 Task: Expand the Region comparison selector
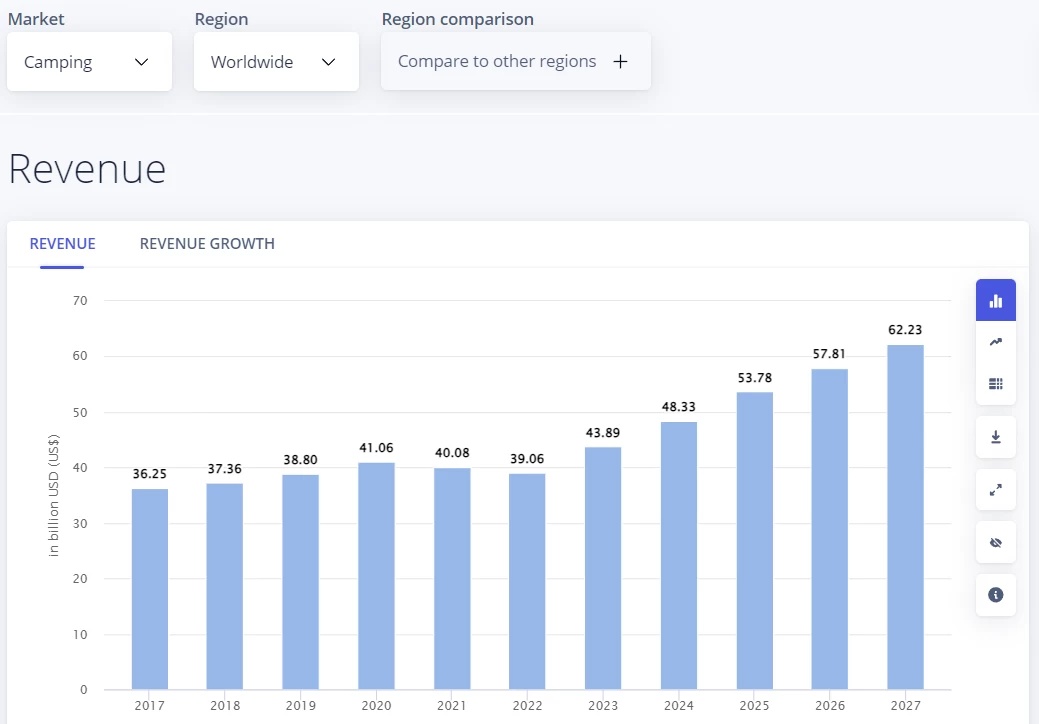[x=515, y=61]
